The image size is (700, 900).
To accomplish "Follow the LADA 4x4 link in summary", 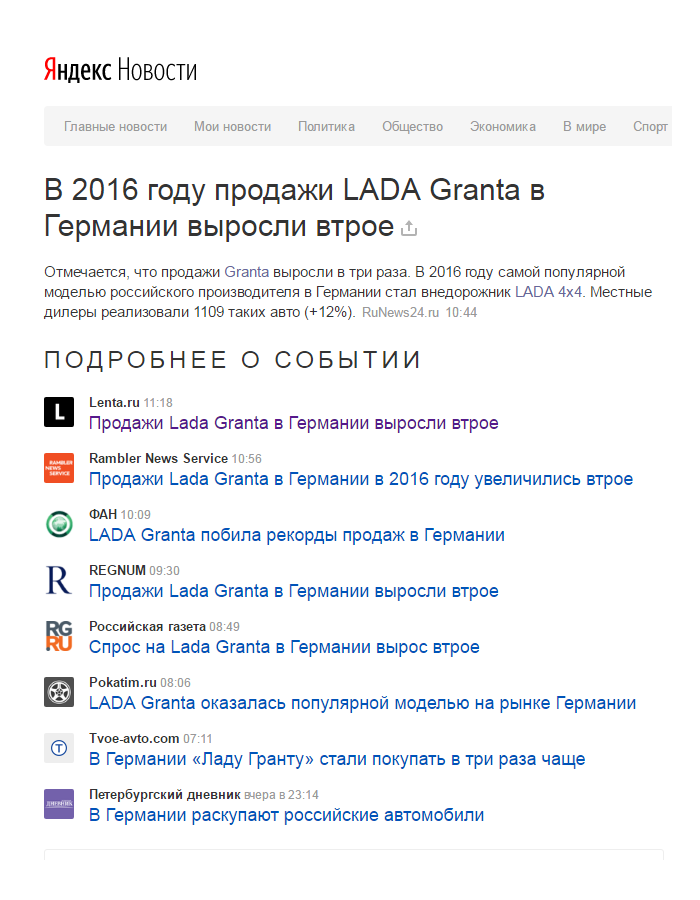I will pyautogui.click(x=549, y=292).
